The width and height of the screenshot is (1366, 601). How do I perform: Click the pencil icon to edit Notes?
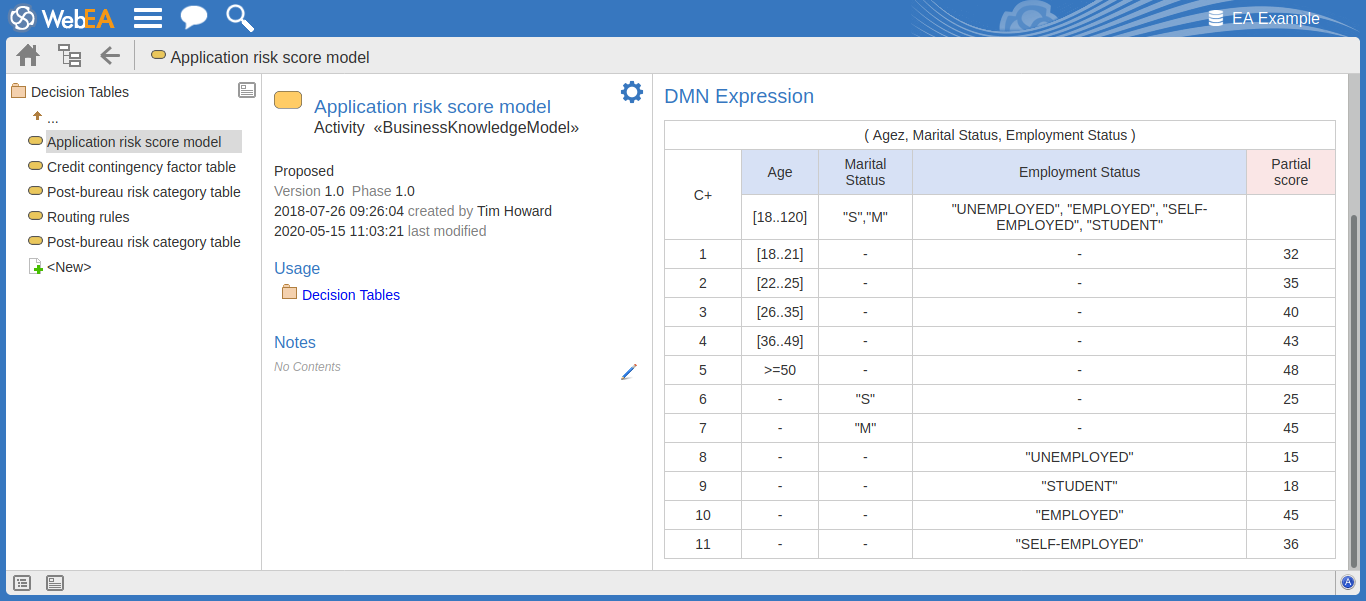629,372
